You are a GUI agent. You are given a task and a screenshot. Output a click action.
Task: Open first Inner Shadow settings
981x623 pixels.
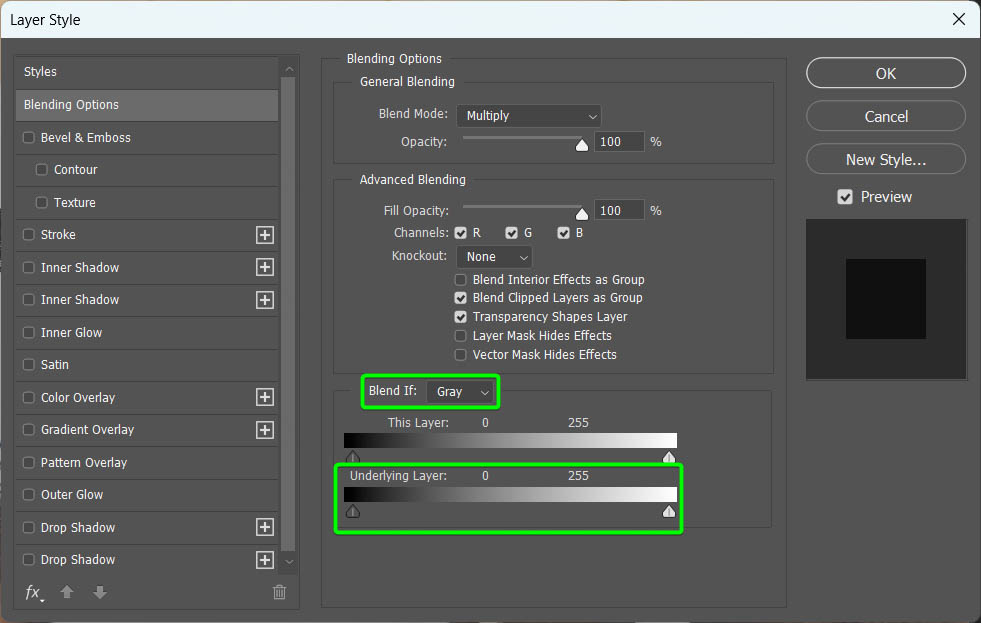(79, 268)
